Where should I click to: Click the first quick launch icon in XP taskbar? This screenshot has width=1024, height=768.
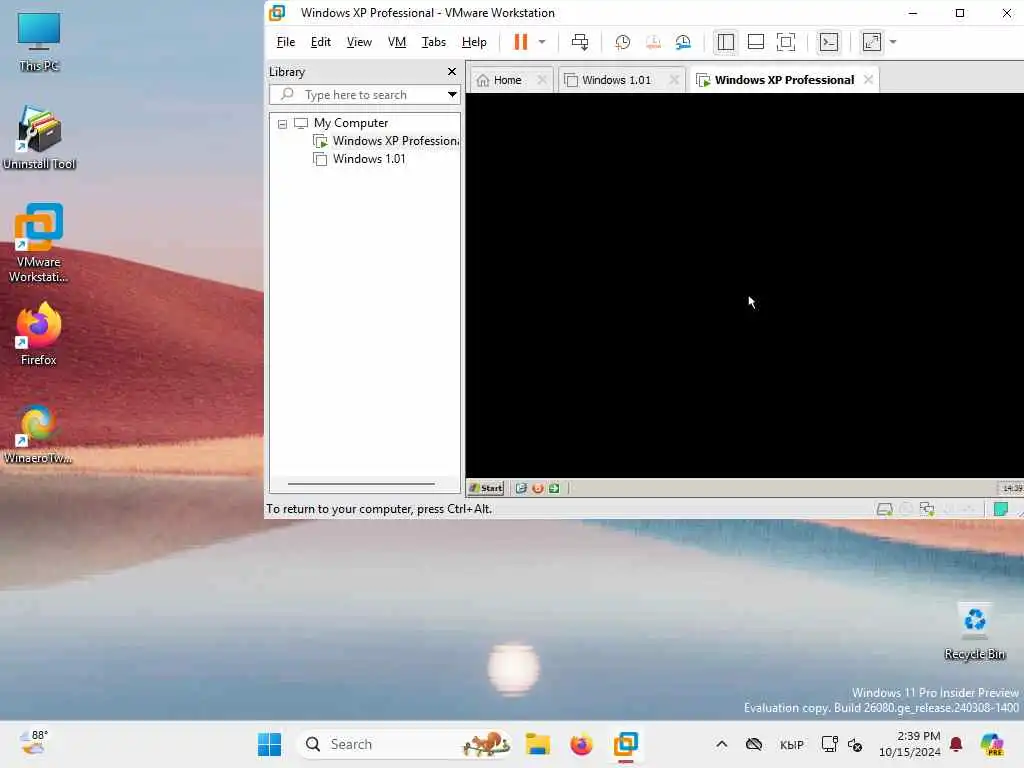click(x=520, y=488)
